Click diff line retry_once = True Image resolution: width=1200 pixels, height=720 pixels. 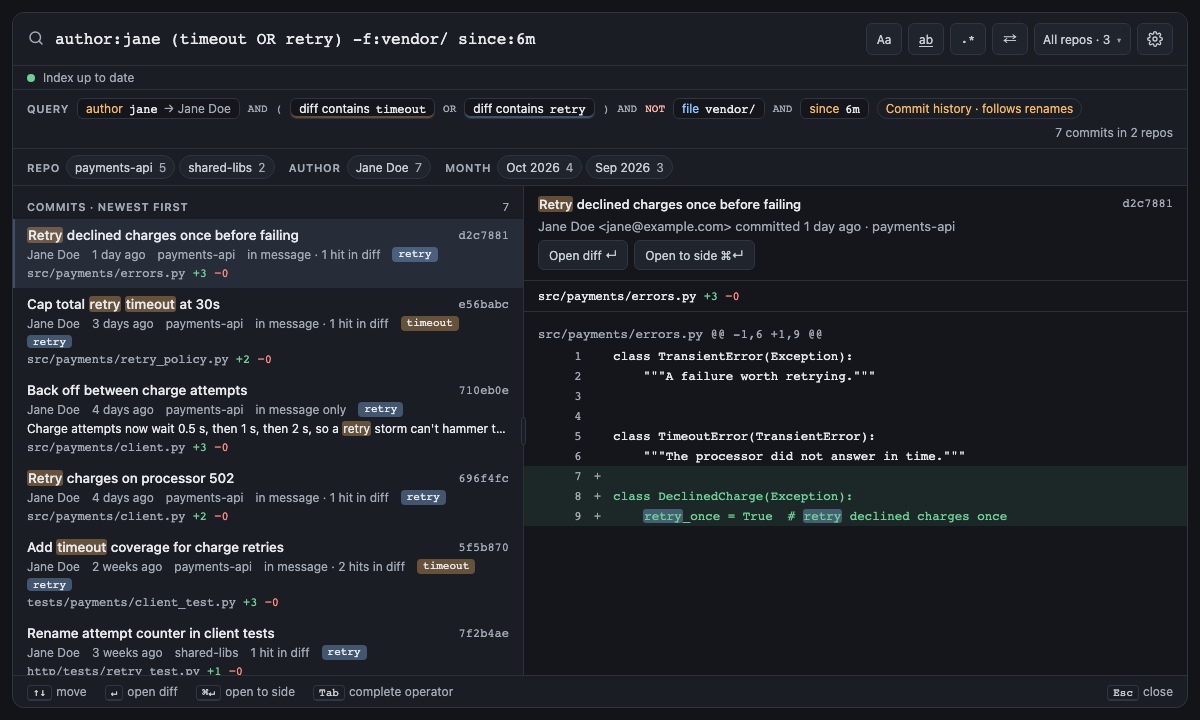(x=856, y=516)
